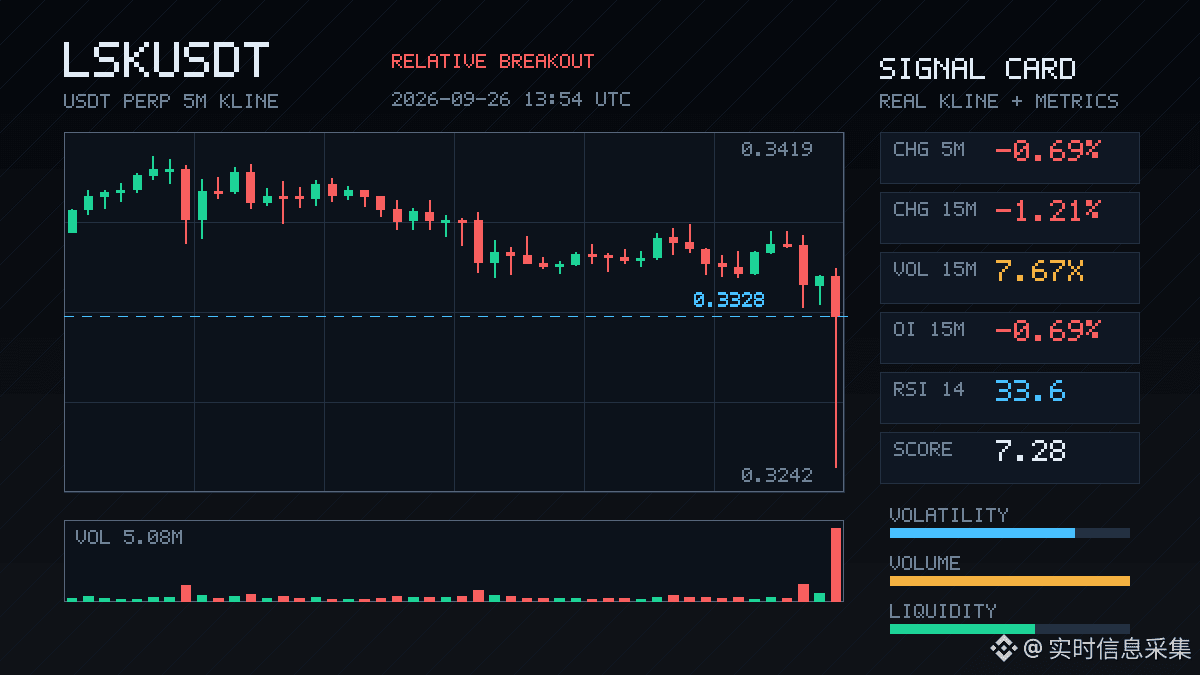Click the LSKUSDT symbol title

pos(166,60)
